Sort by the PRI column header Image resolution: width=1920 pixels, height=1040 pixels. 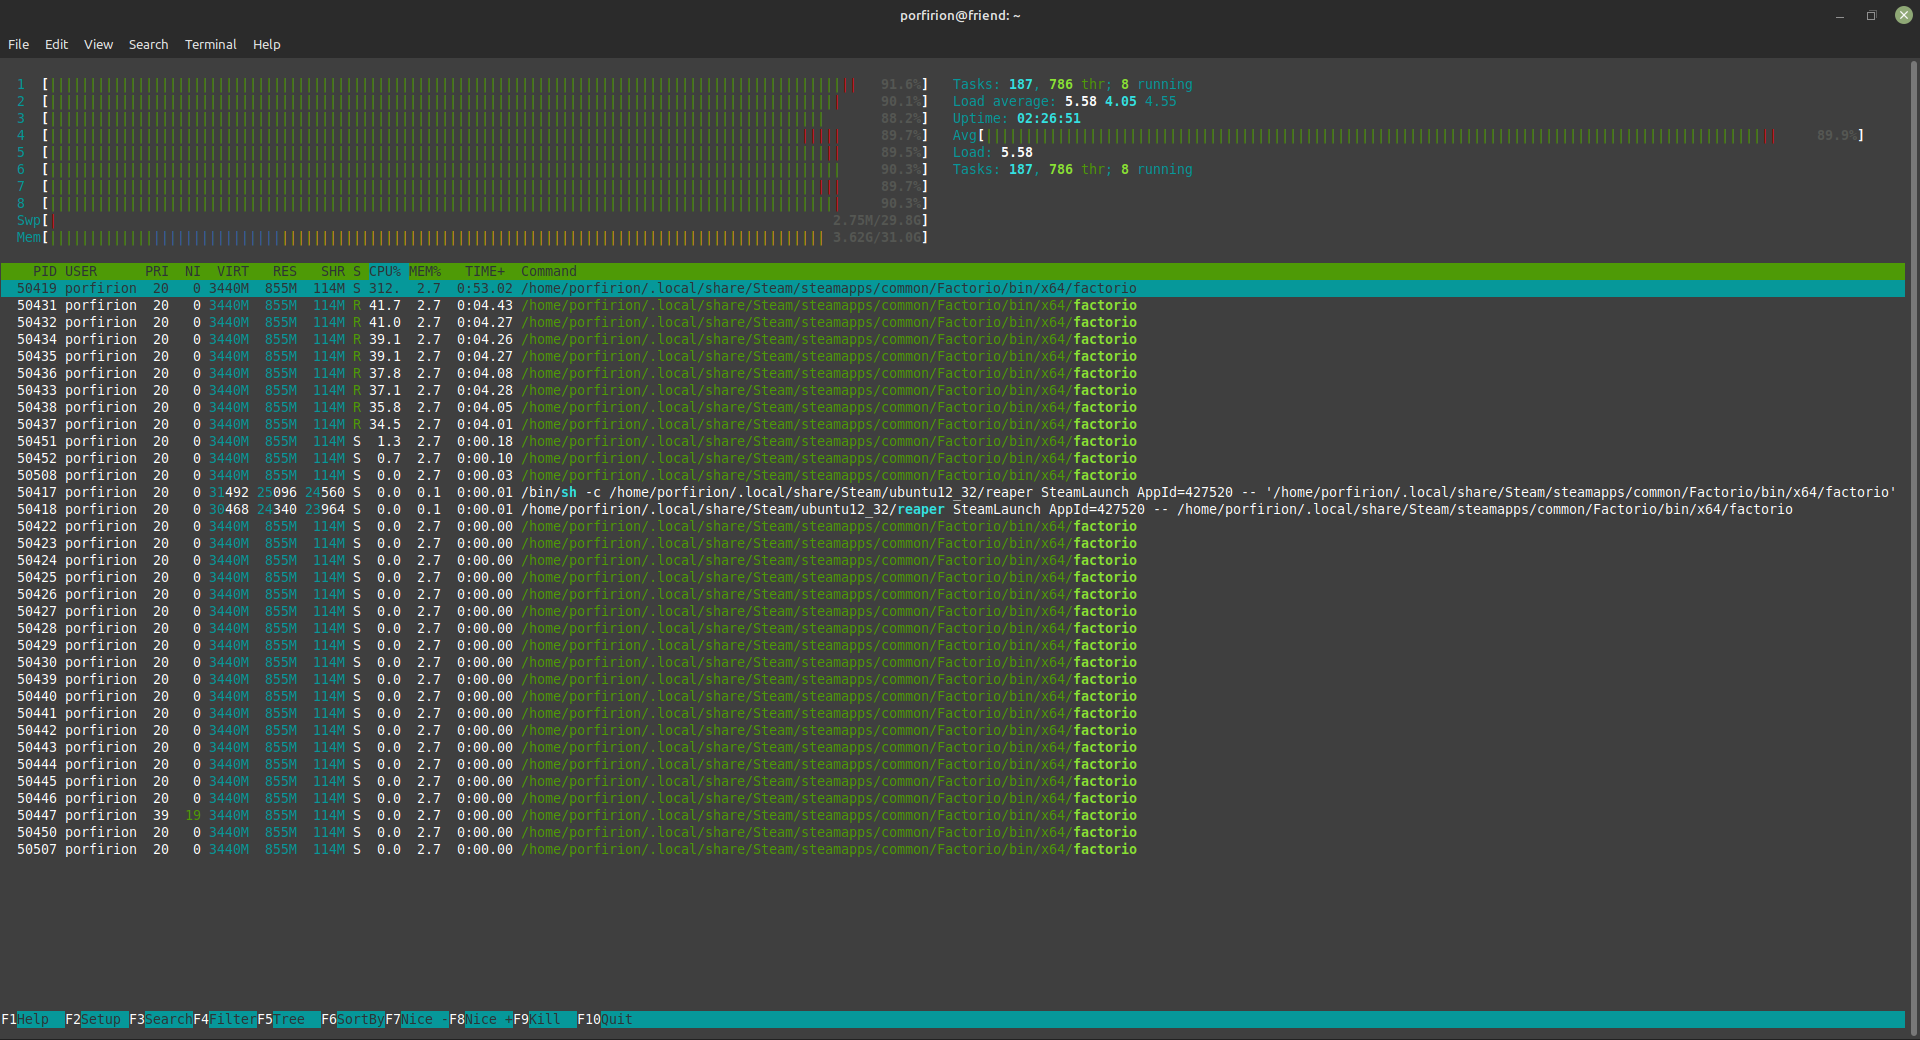156,271
